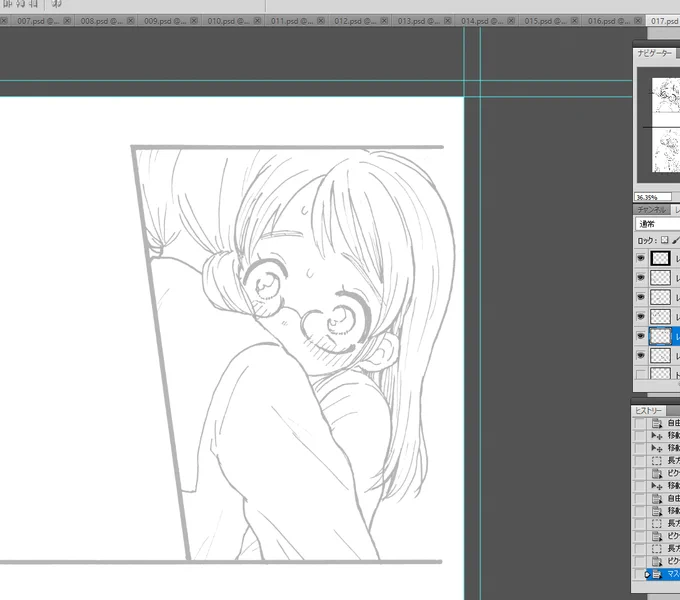The height and width of the screenshot is (600, 680).
Task: Close the 007.psd tab with its X
Action: (67, 20)
